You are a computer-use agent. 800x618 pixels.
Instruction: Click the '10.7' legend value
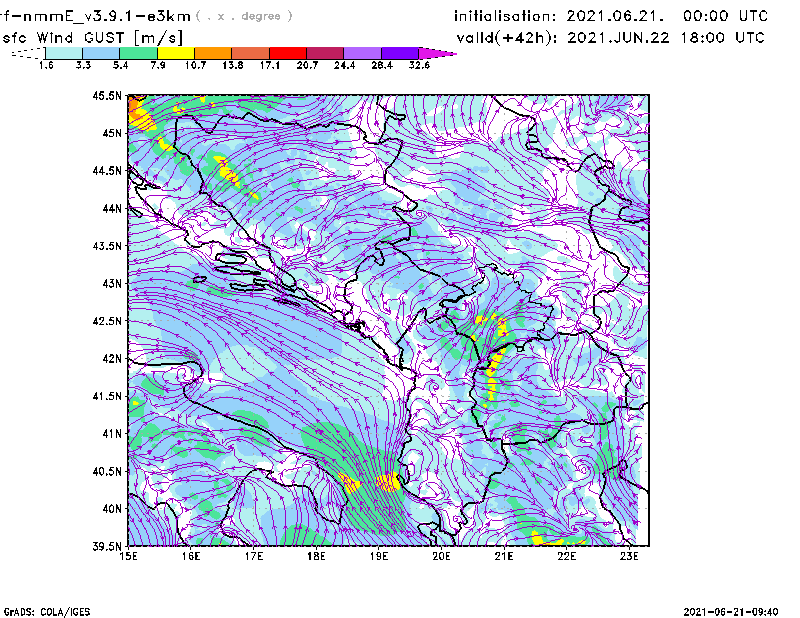[195, 65]
